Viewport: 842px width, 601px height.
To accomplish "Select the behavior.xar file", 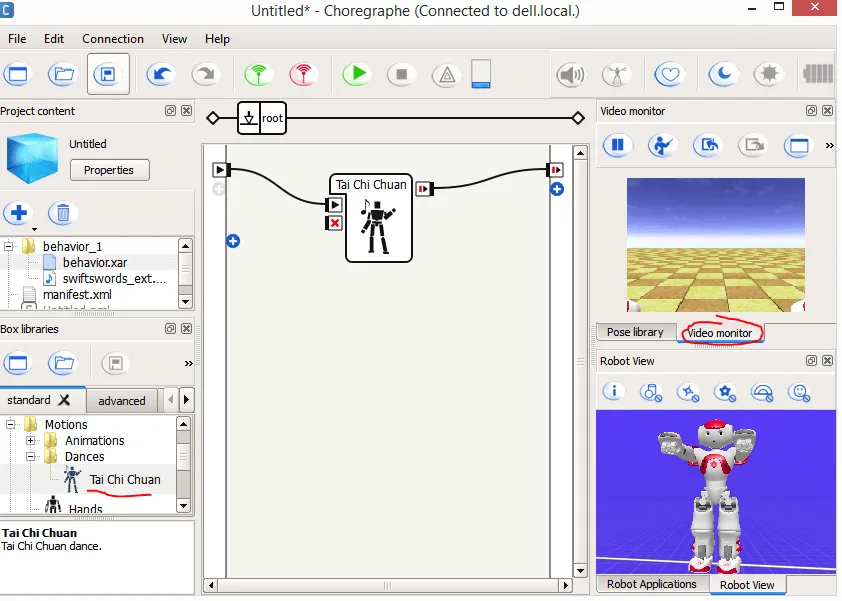I will pyautogui.click(x=95, y=263).
